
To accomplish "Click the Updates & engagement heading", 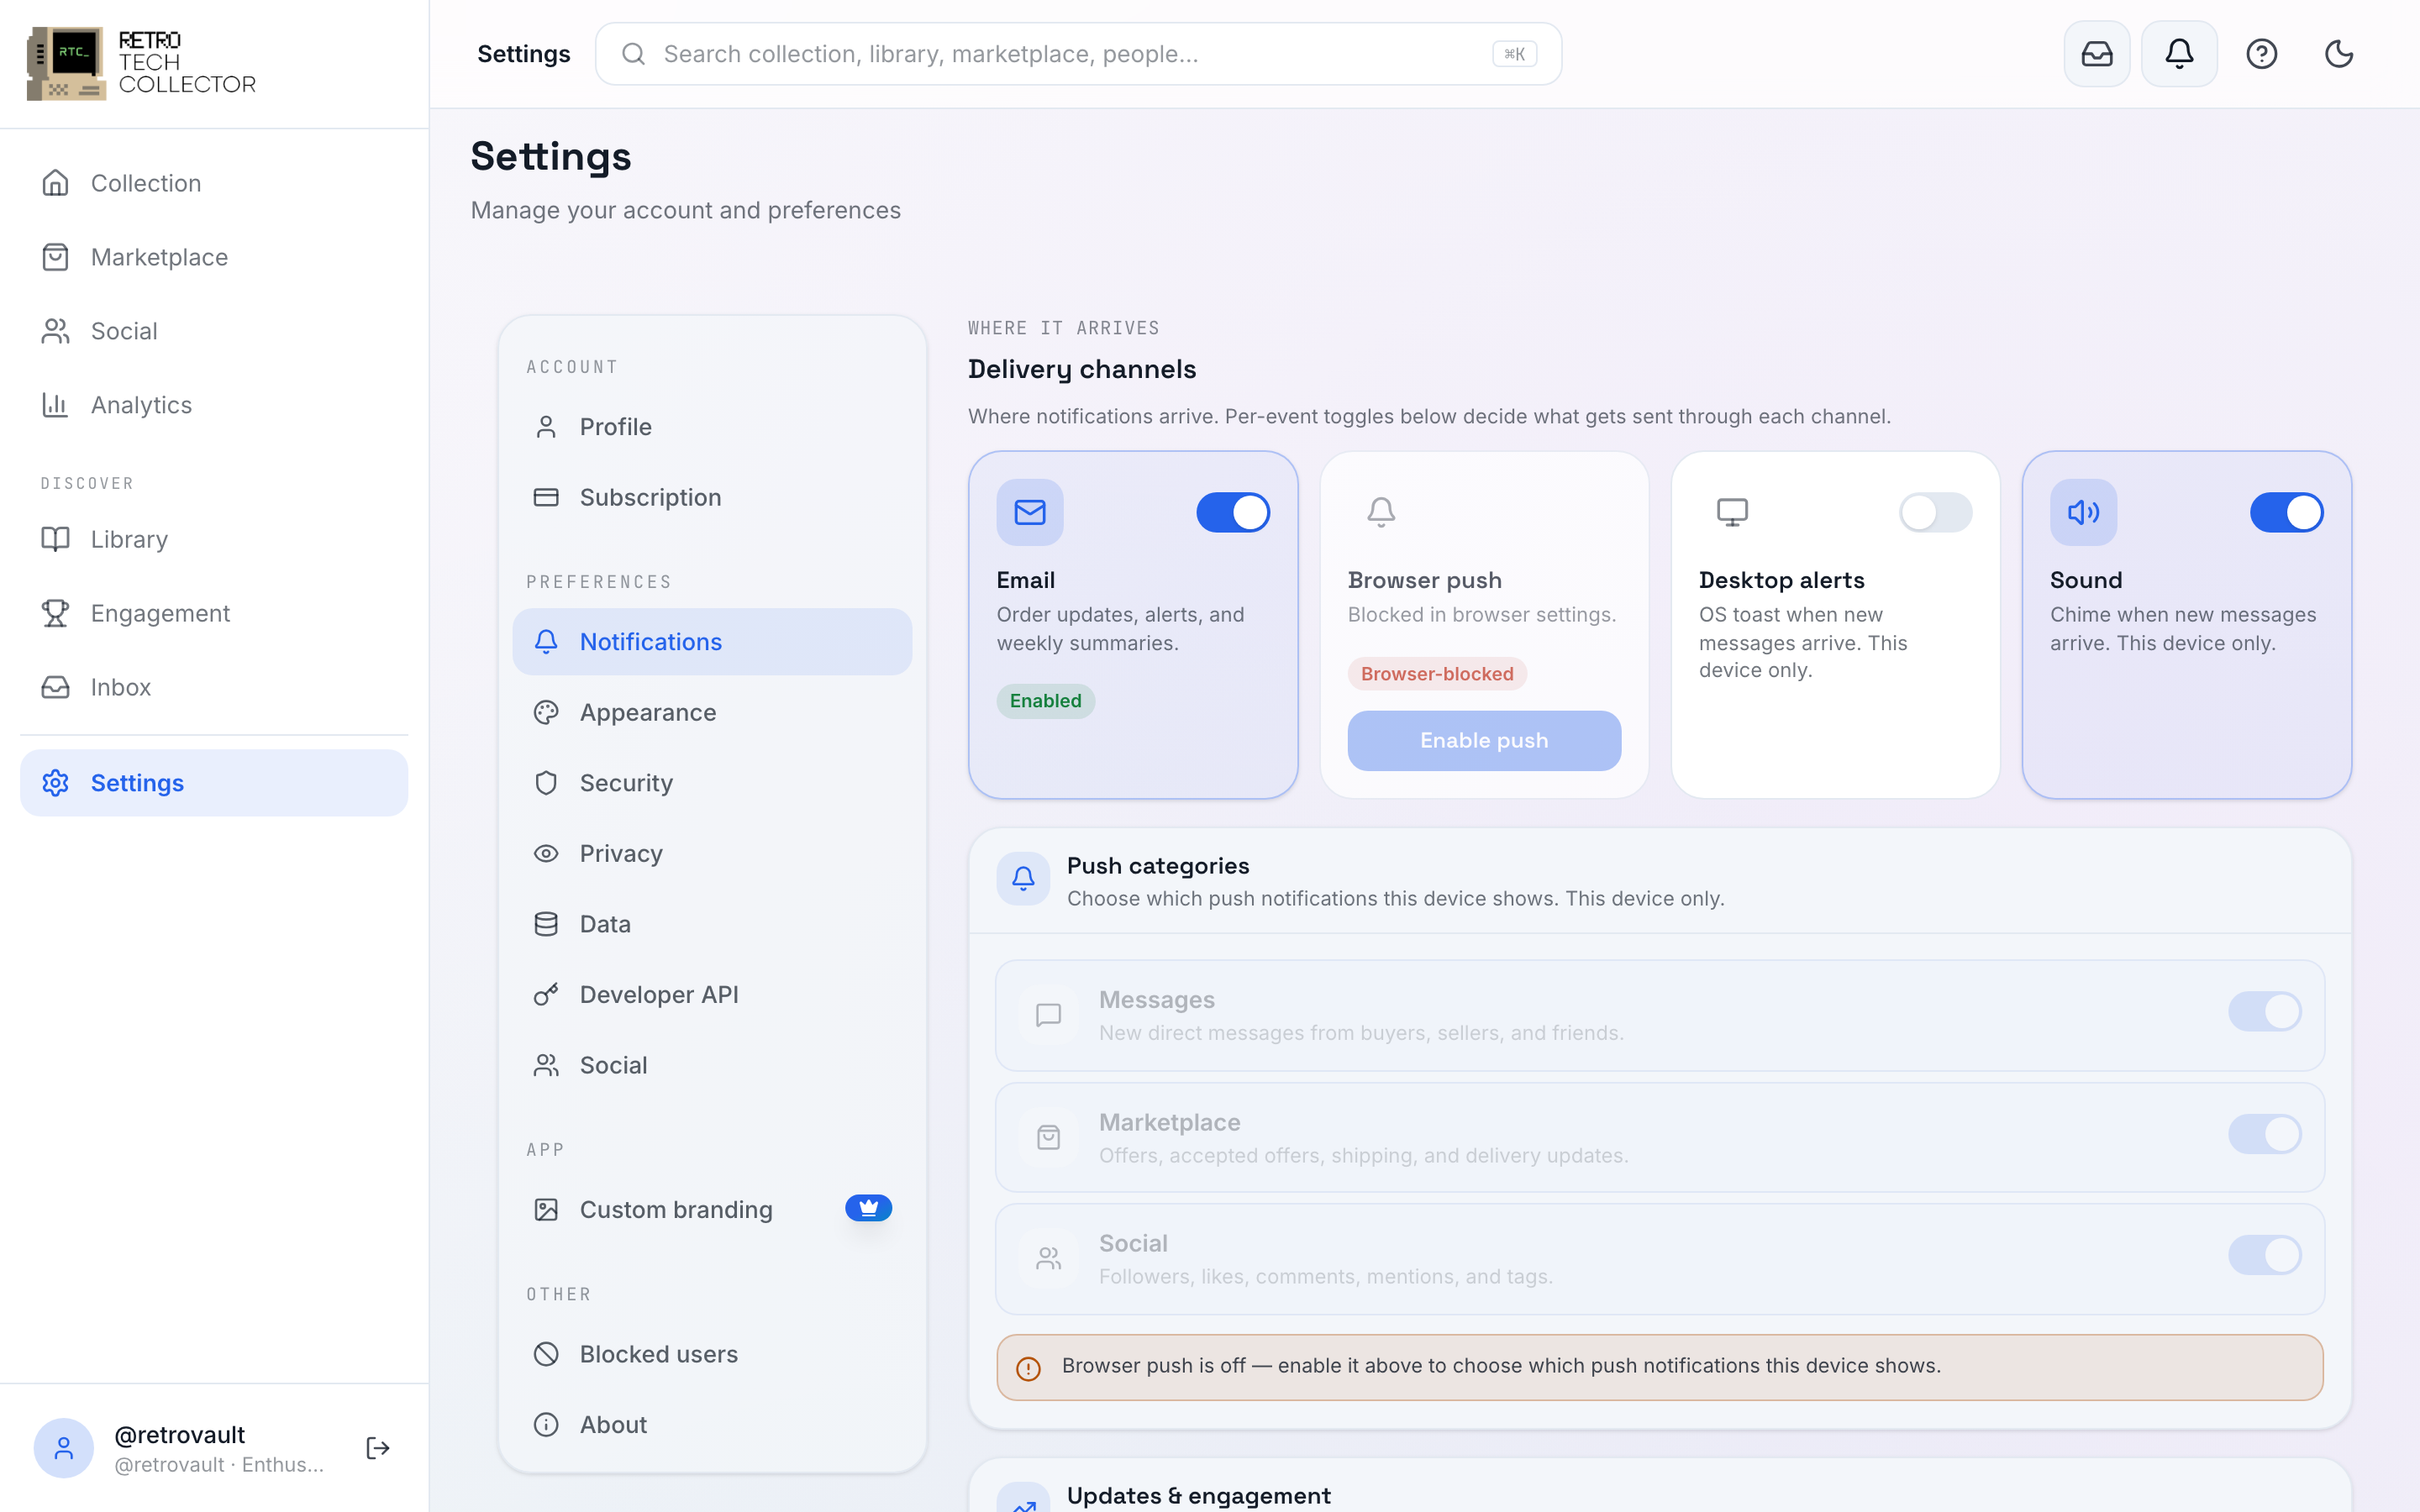I will click(x=1198, y=1496).
